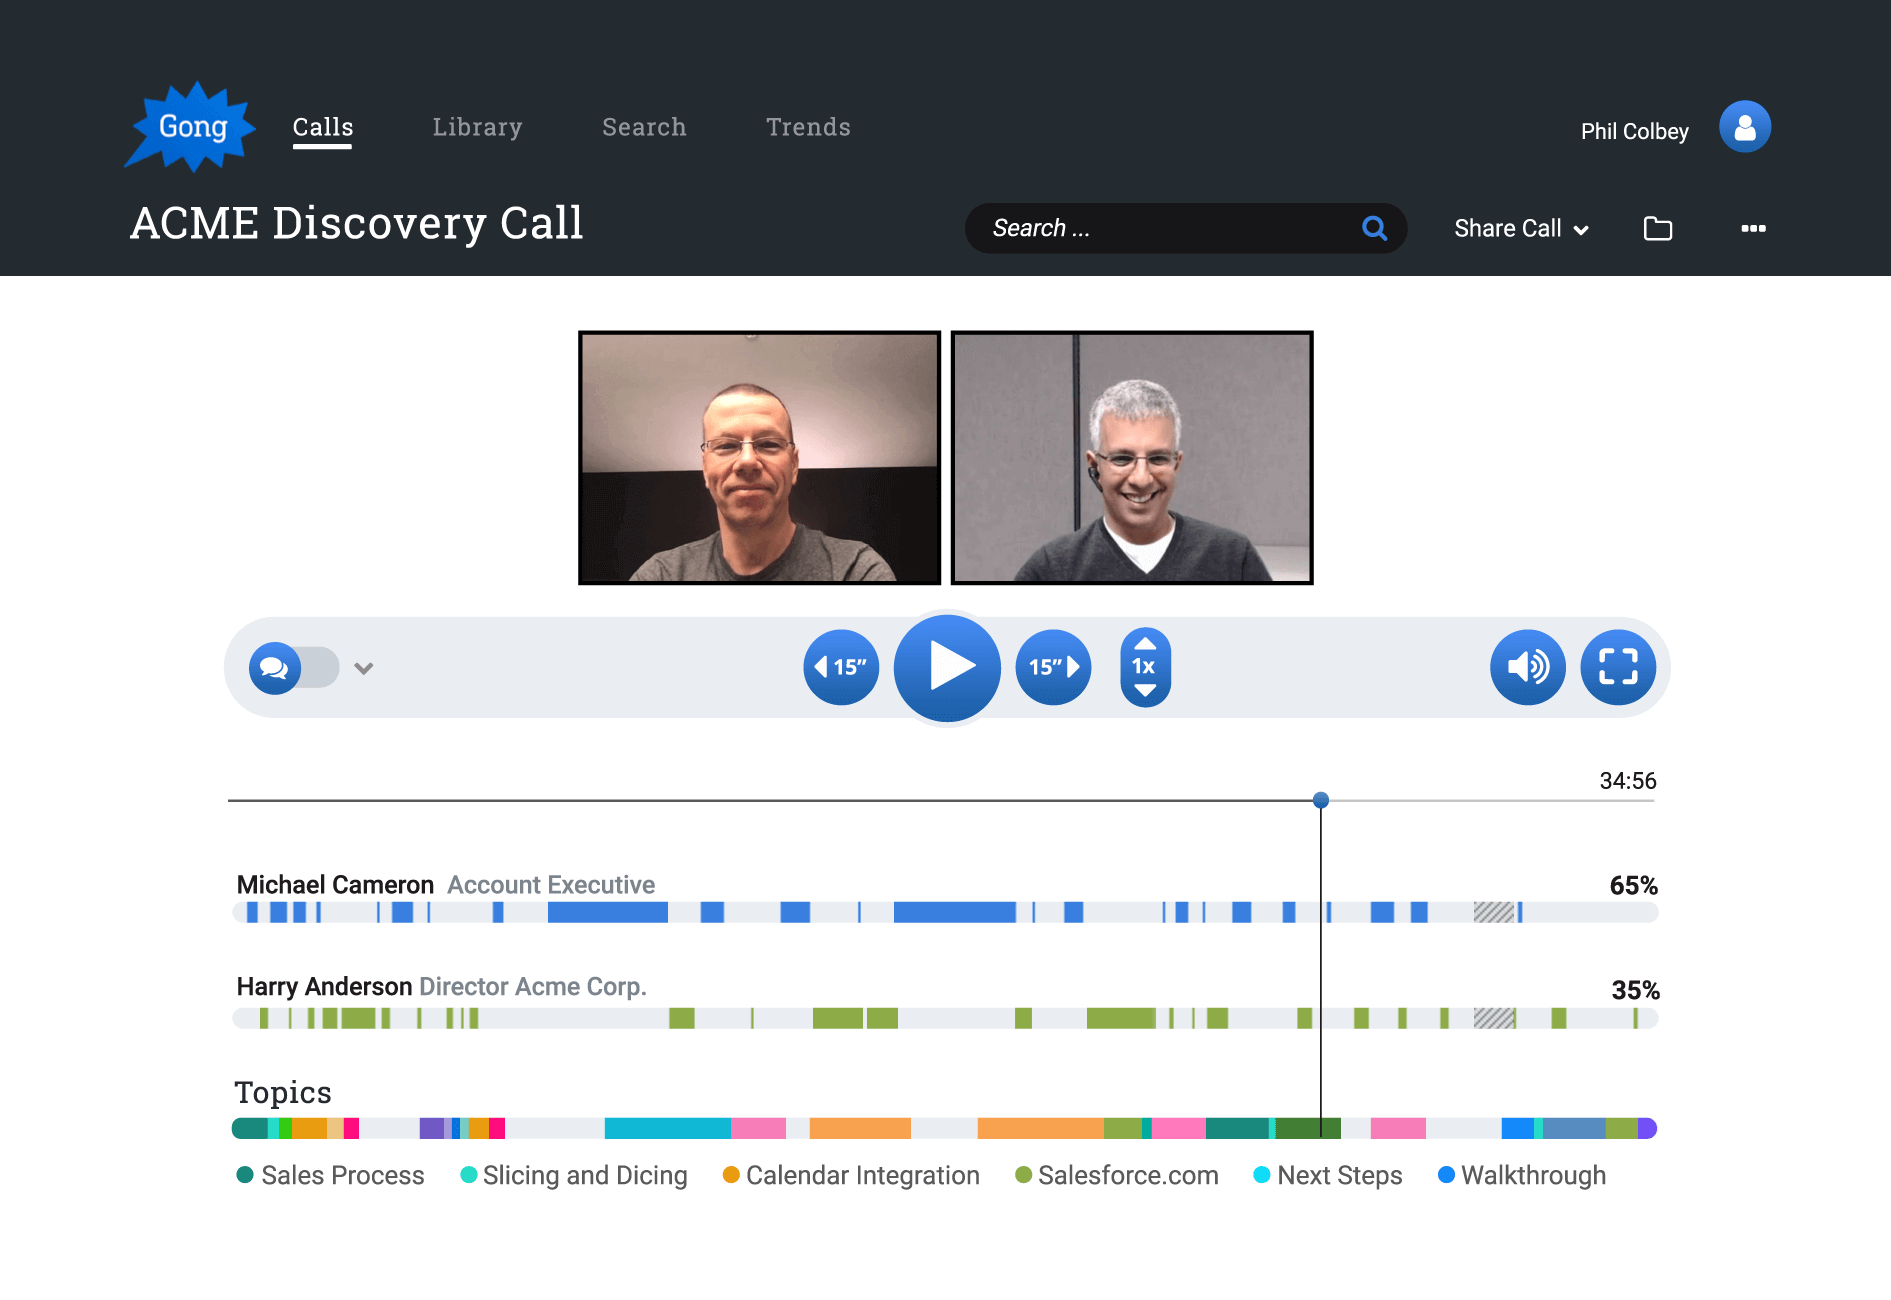Enter fullscreen mode
This screenshot has height=1300, width=1891.
click(x=1618, y=667)
